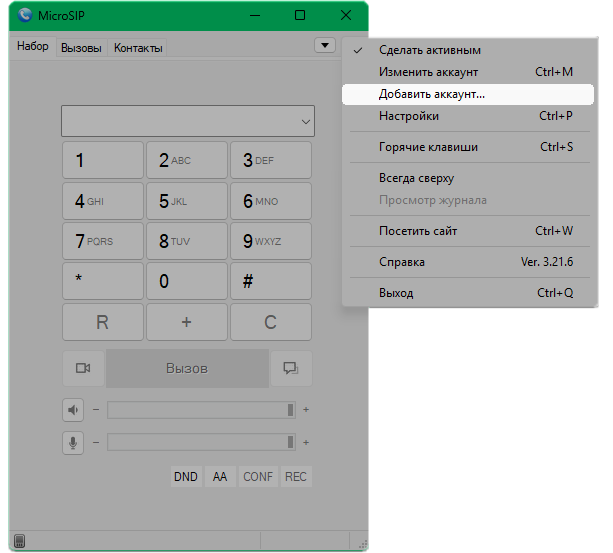Click the microphone level slider handle
The height and width of the screenshot is (553, 613).
(x=290, y=442)
